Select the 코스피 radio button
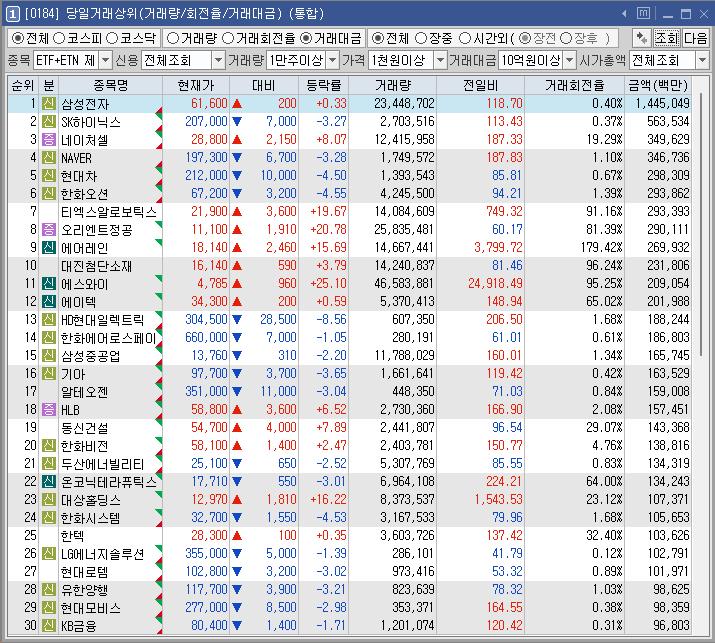The image size is (715, 643). pos(59,38)
